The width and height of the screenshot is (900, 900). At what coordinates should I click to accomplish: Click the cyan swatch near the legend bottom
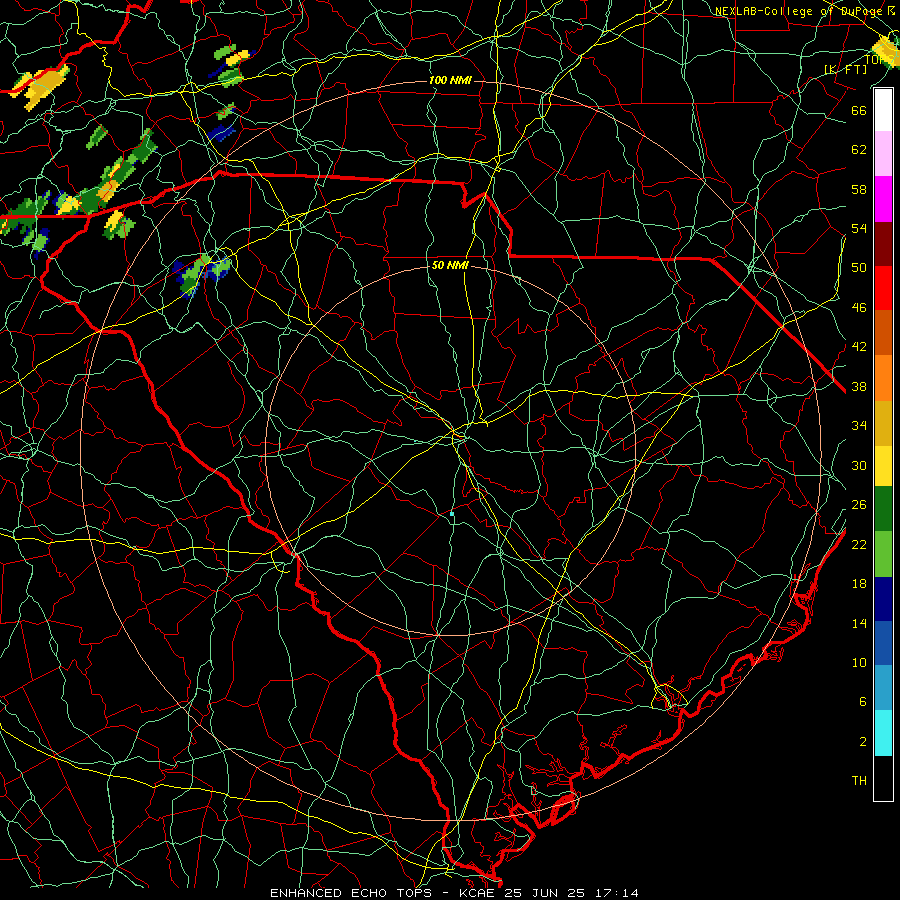coord(883,733)
